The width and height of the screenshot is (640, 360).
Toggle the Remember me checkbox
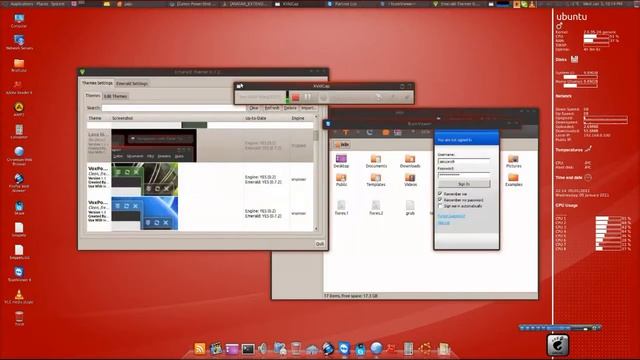(x=440, y=193)
